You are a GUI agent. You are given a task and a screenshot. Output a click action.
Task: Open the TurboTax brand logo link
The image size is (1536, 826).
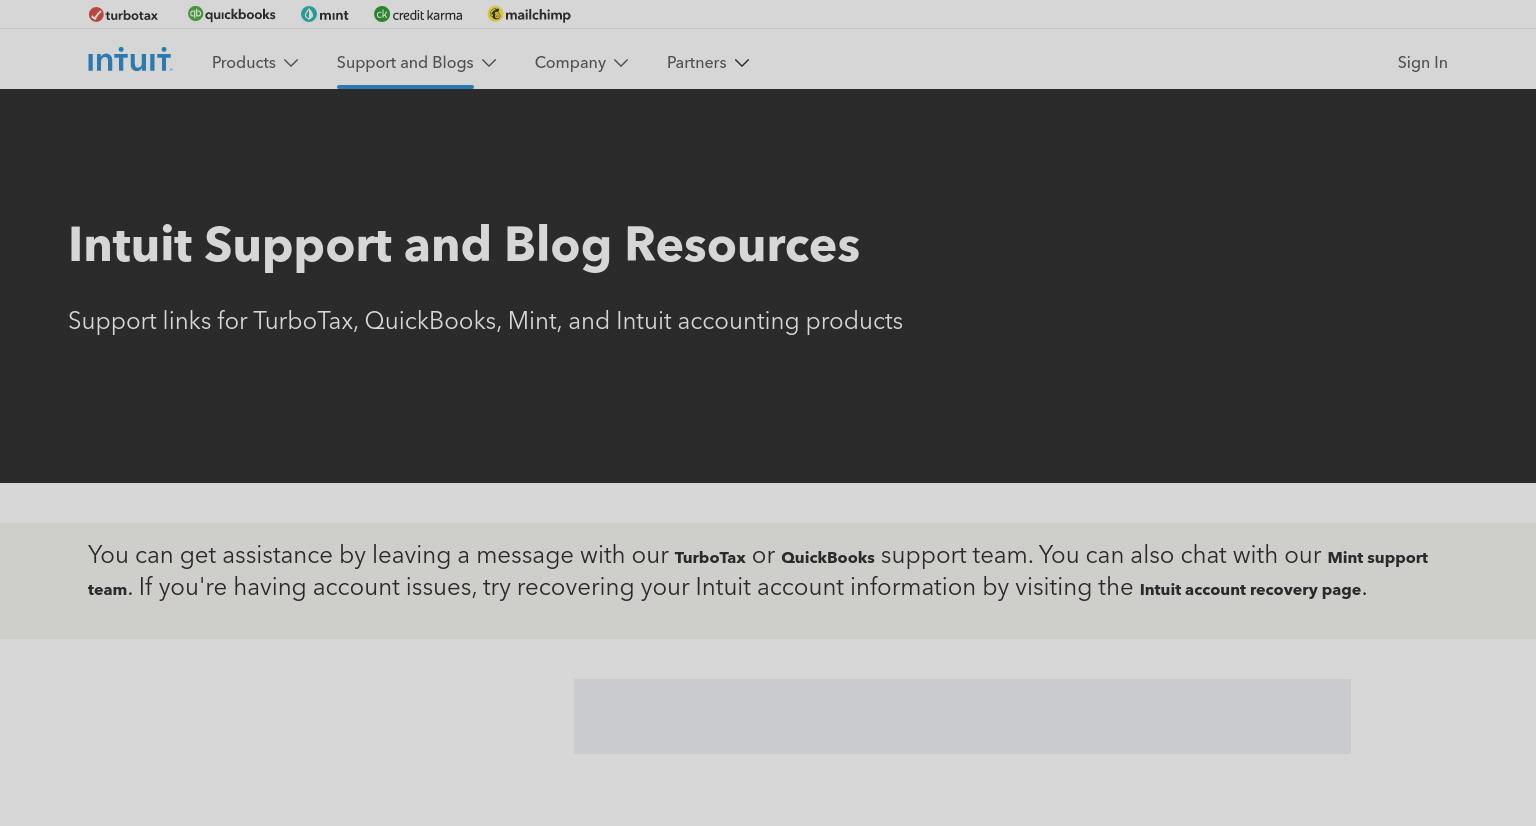click(123, 15)
